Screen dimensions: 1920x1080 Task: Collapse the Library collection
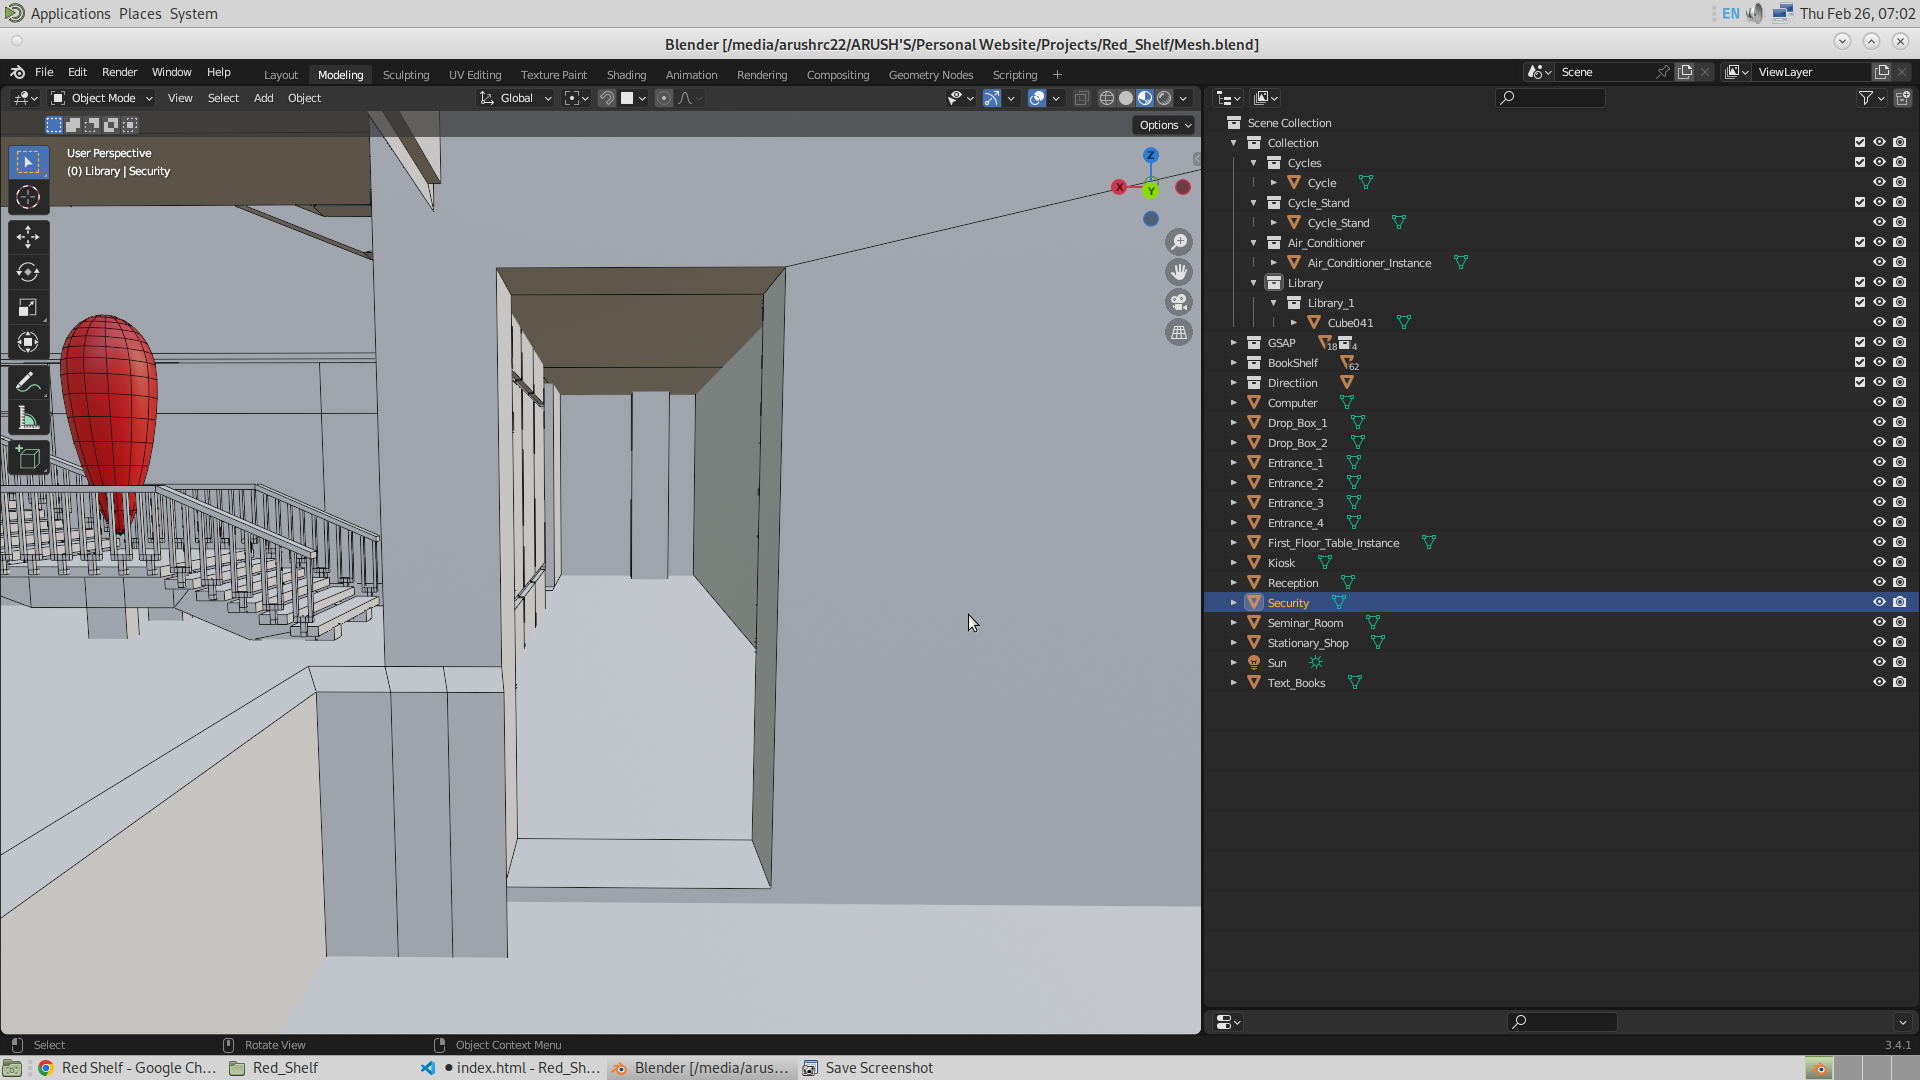pyautogui.click(x=1253, y=283)
